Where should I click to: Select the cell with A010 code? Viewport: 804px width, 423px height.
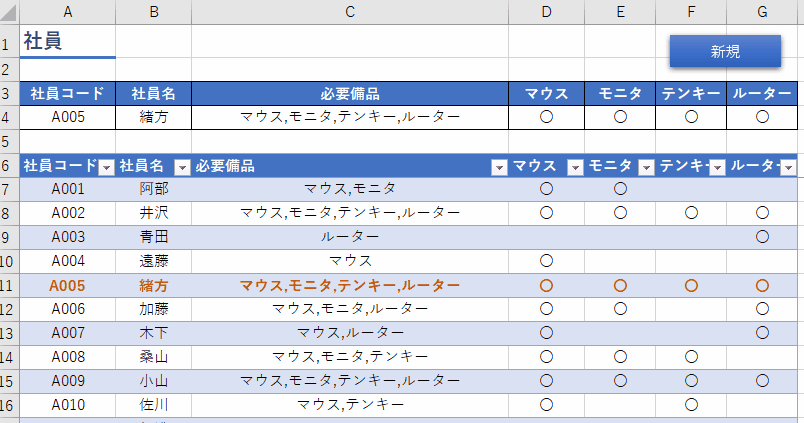click(68, 405)
